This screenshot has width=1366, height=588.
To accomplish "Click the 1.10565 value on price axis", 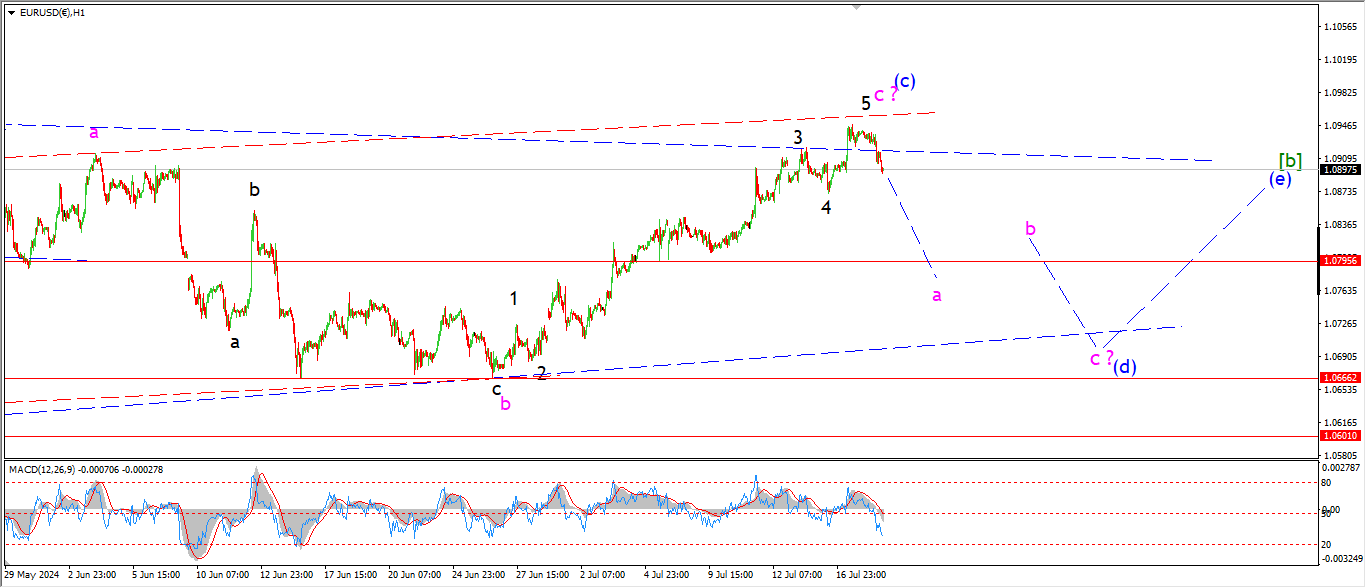I will (1340, 26).
